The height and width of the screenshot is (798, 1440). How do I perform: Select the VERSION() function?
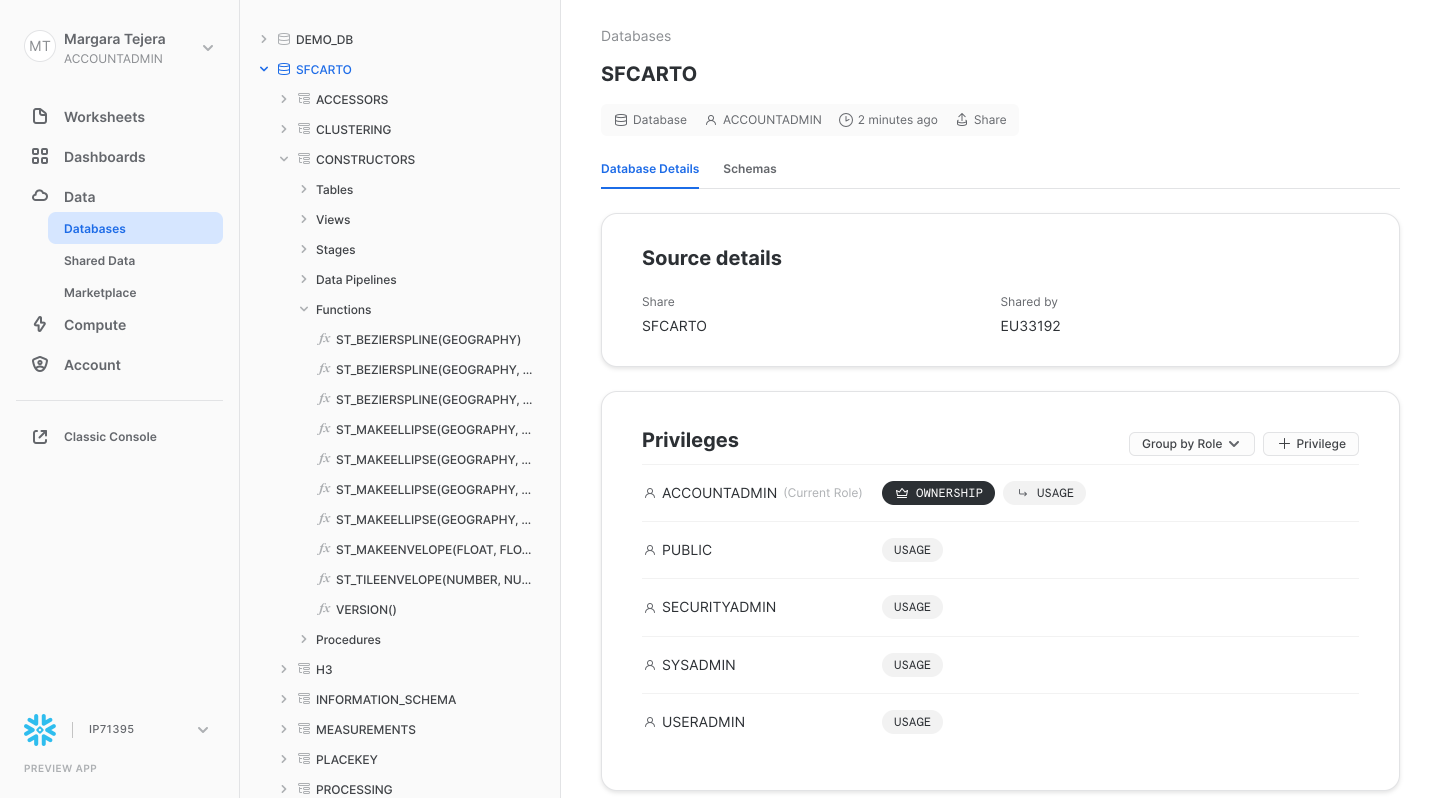coord(366,610)
